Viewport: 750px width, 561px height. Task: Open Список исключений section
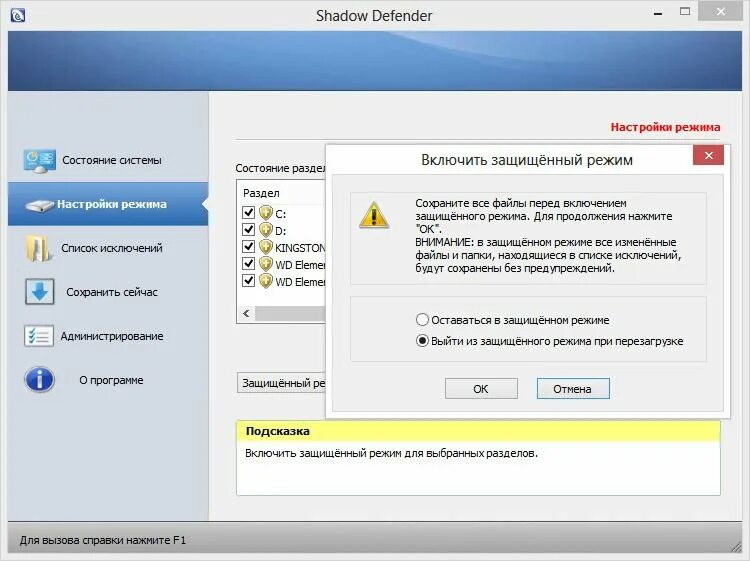point(108,248)
